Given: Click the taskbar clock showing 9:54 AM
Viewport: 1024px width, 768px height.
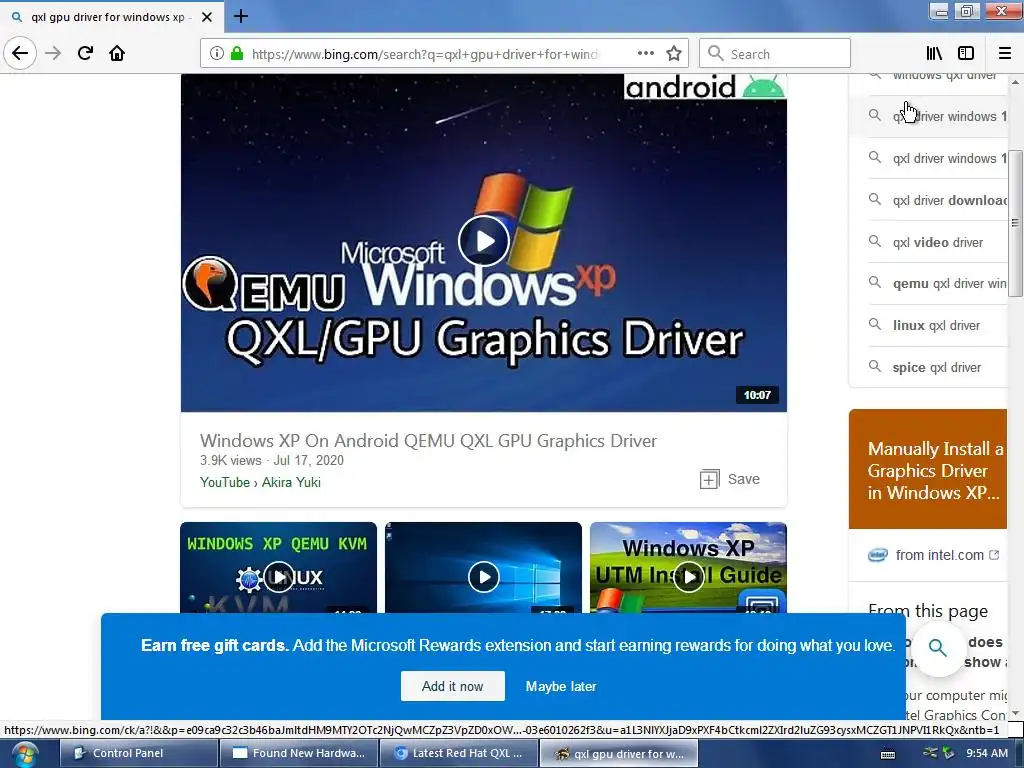Looking at the screenshot, I should (x=987, y=753).
